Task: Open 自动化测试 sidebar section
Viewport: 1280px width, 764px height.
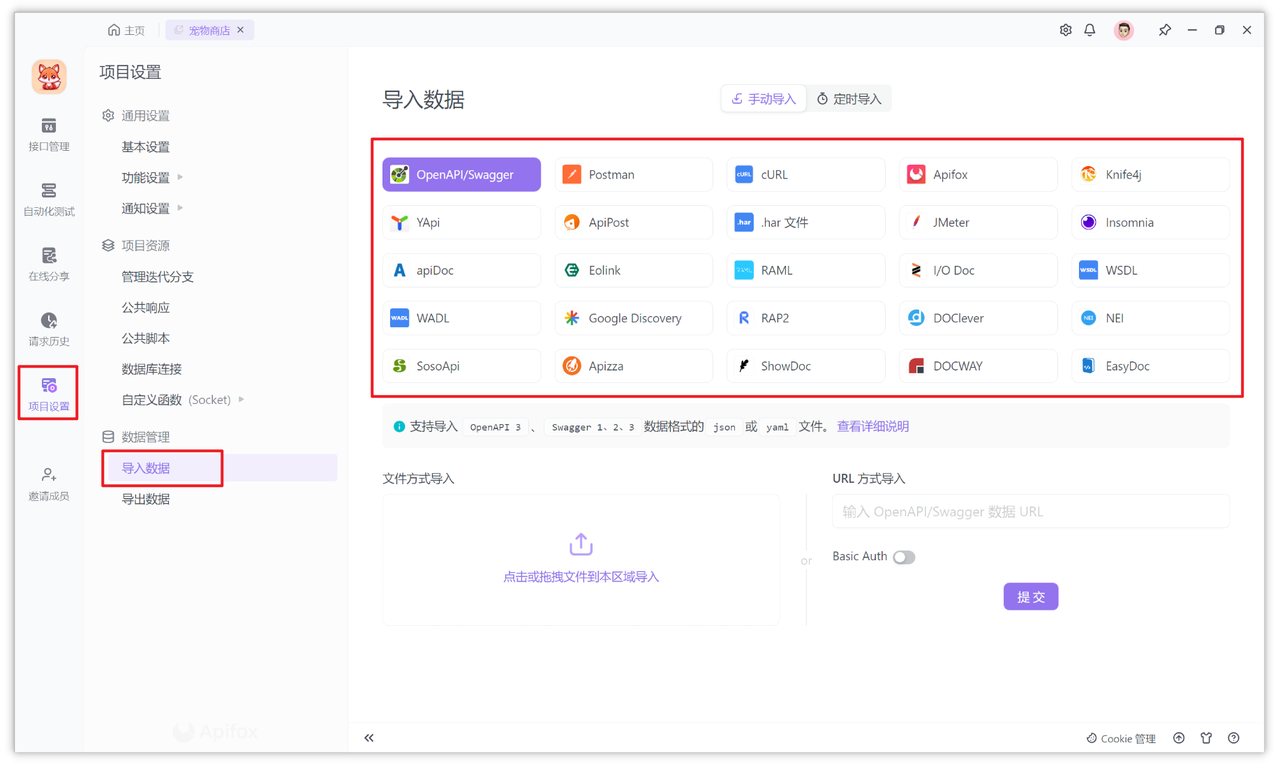Action: [x=48, y=200]
